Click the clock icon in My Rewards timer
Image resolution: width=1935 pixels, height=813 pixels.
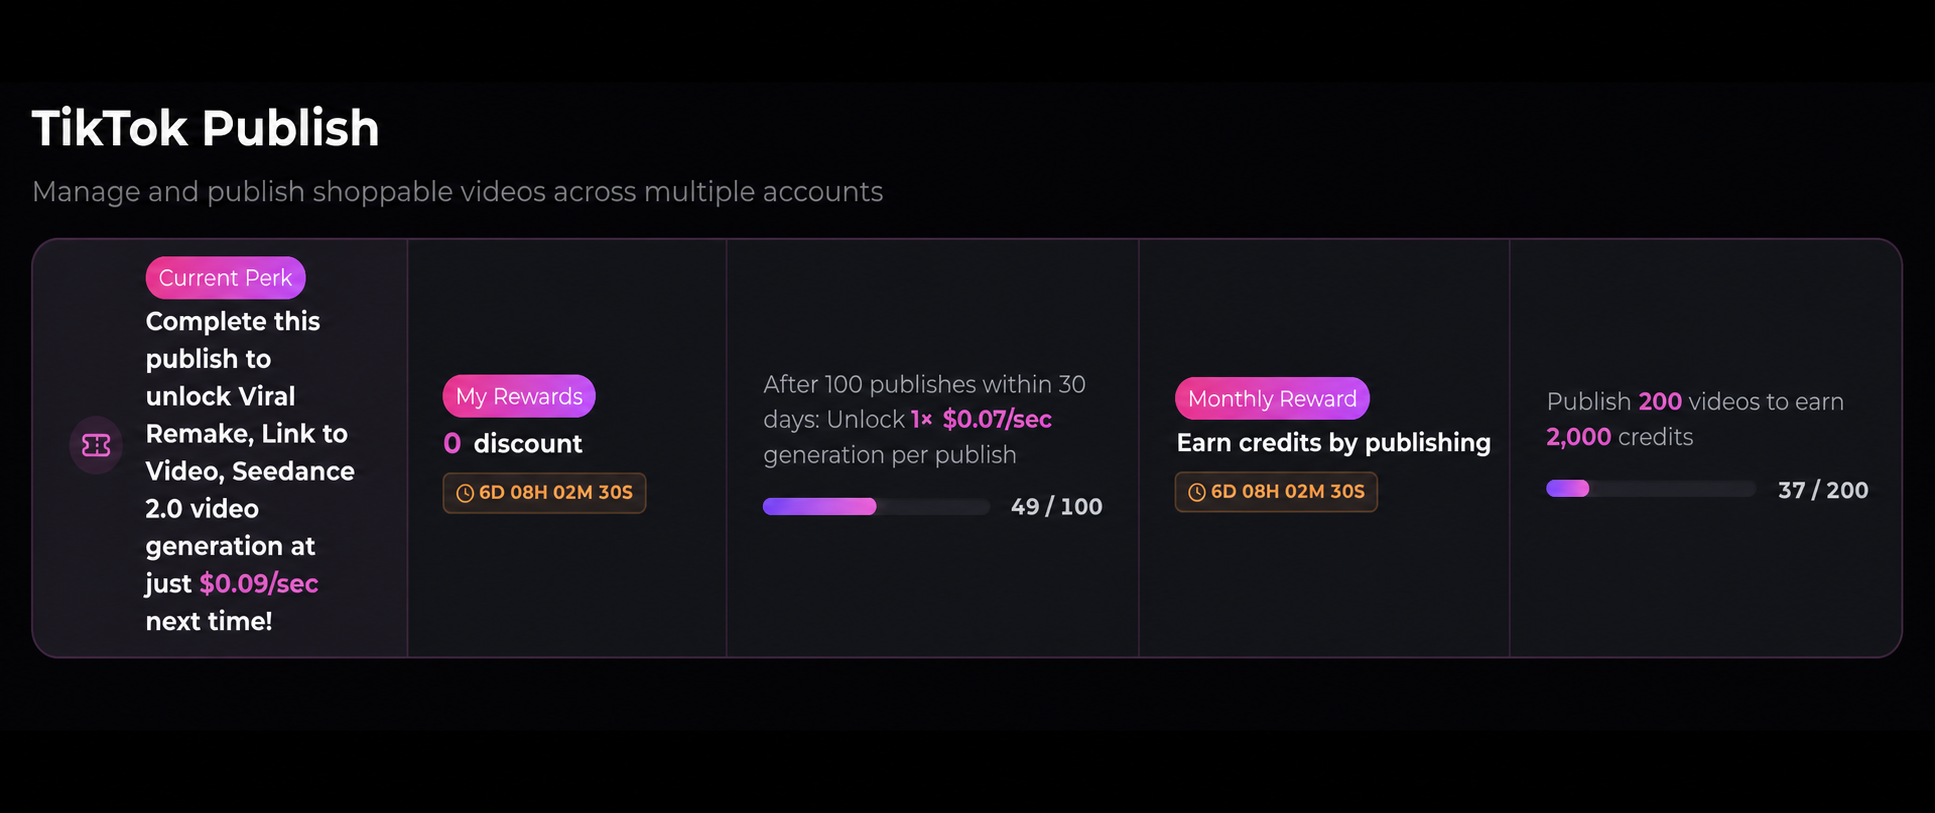465,493
